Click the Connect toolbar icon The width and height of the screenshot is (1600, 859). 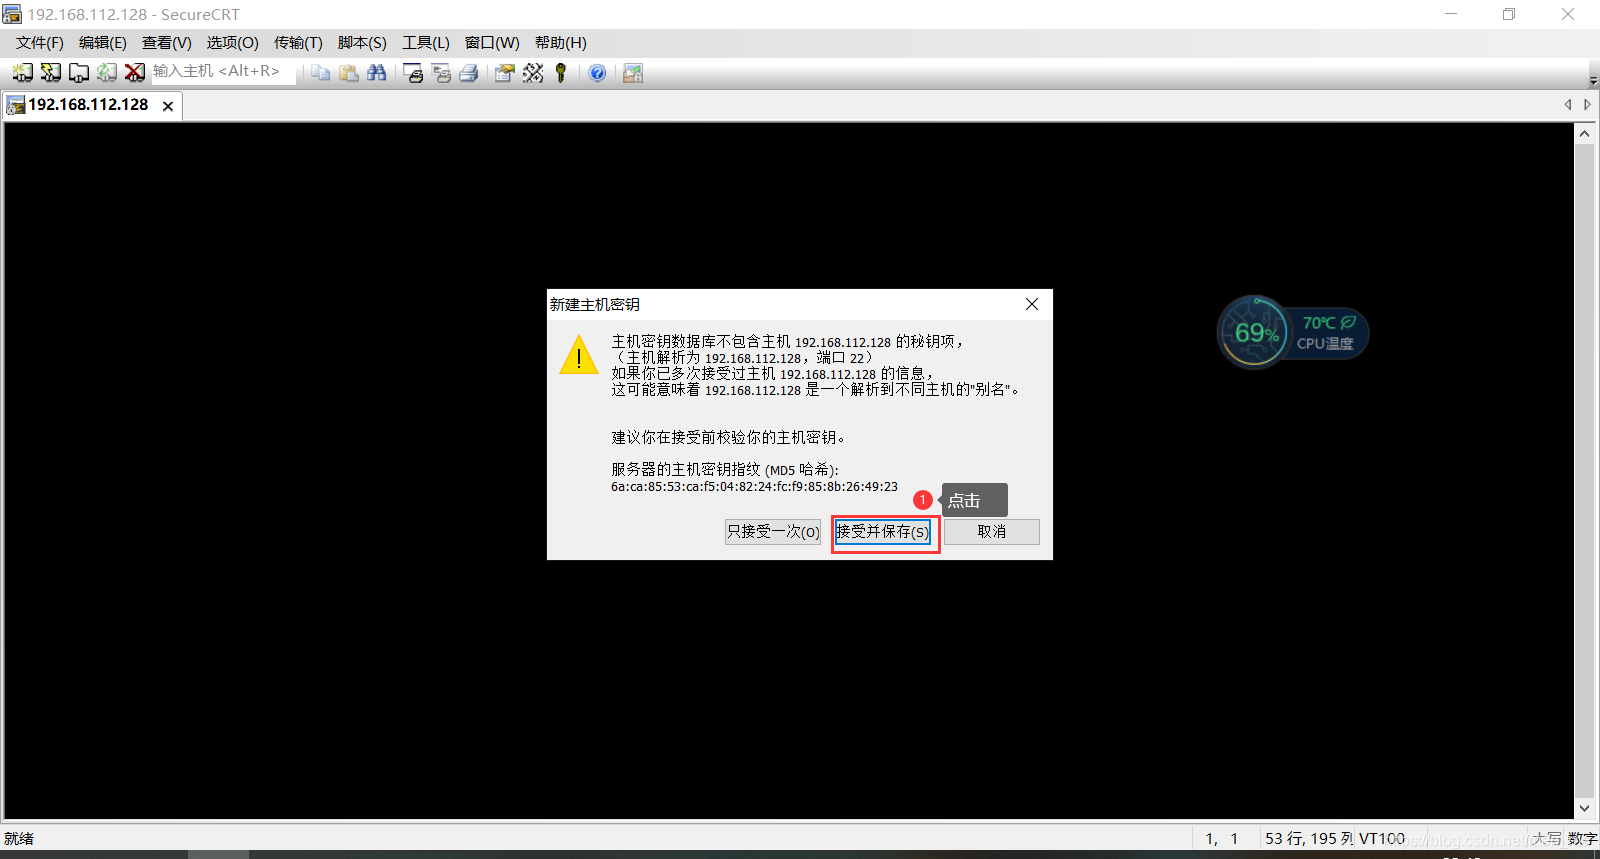click(x=22, y=73)
